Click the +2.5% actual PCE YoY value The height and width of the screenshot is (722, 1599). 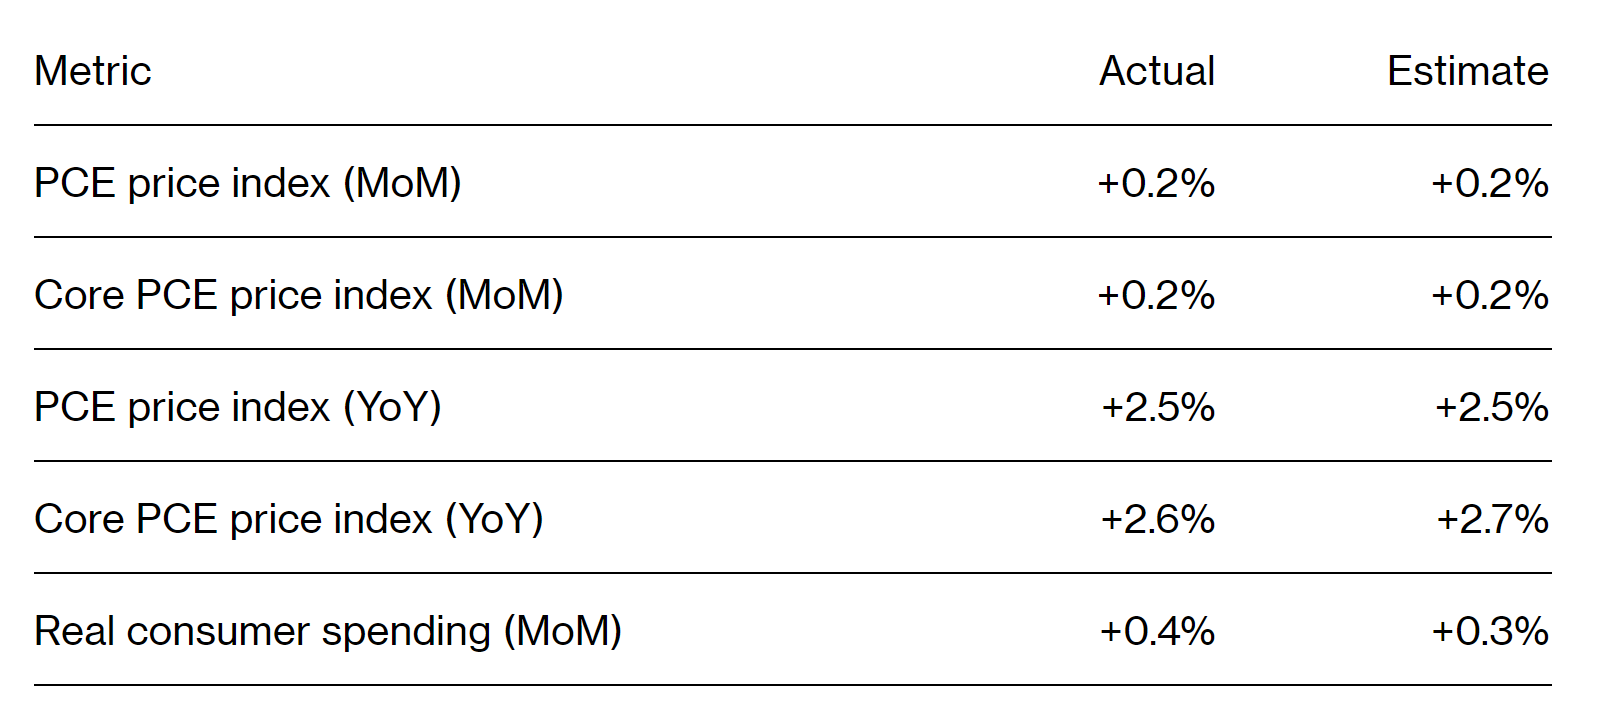coord(1158,407)
